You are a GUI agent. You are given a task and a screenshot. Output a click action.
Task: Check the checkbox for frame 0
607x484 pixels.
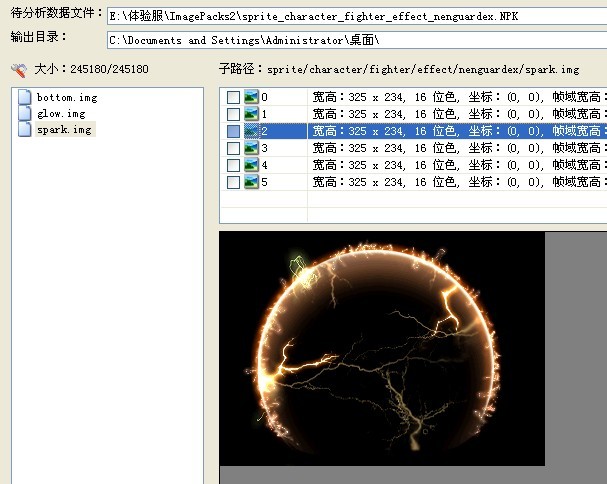[x=233, y=97]
